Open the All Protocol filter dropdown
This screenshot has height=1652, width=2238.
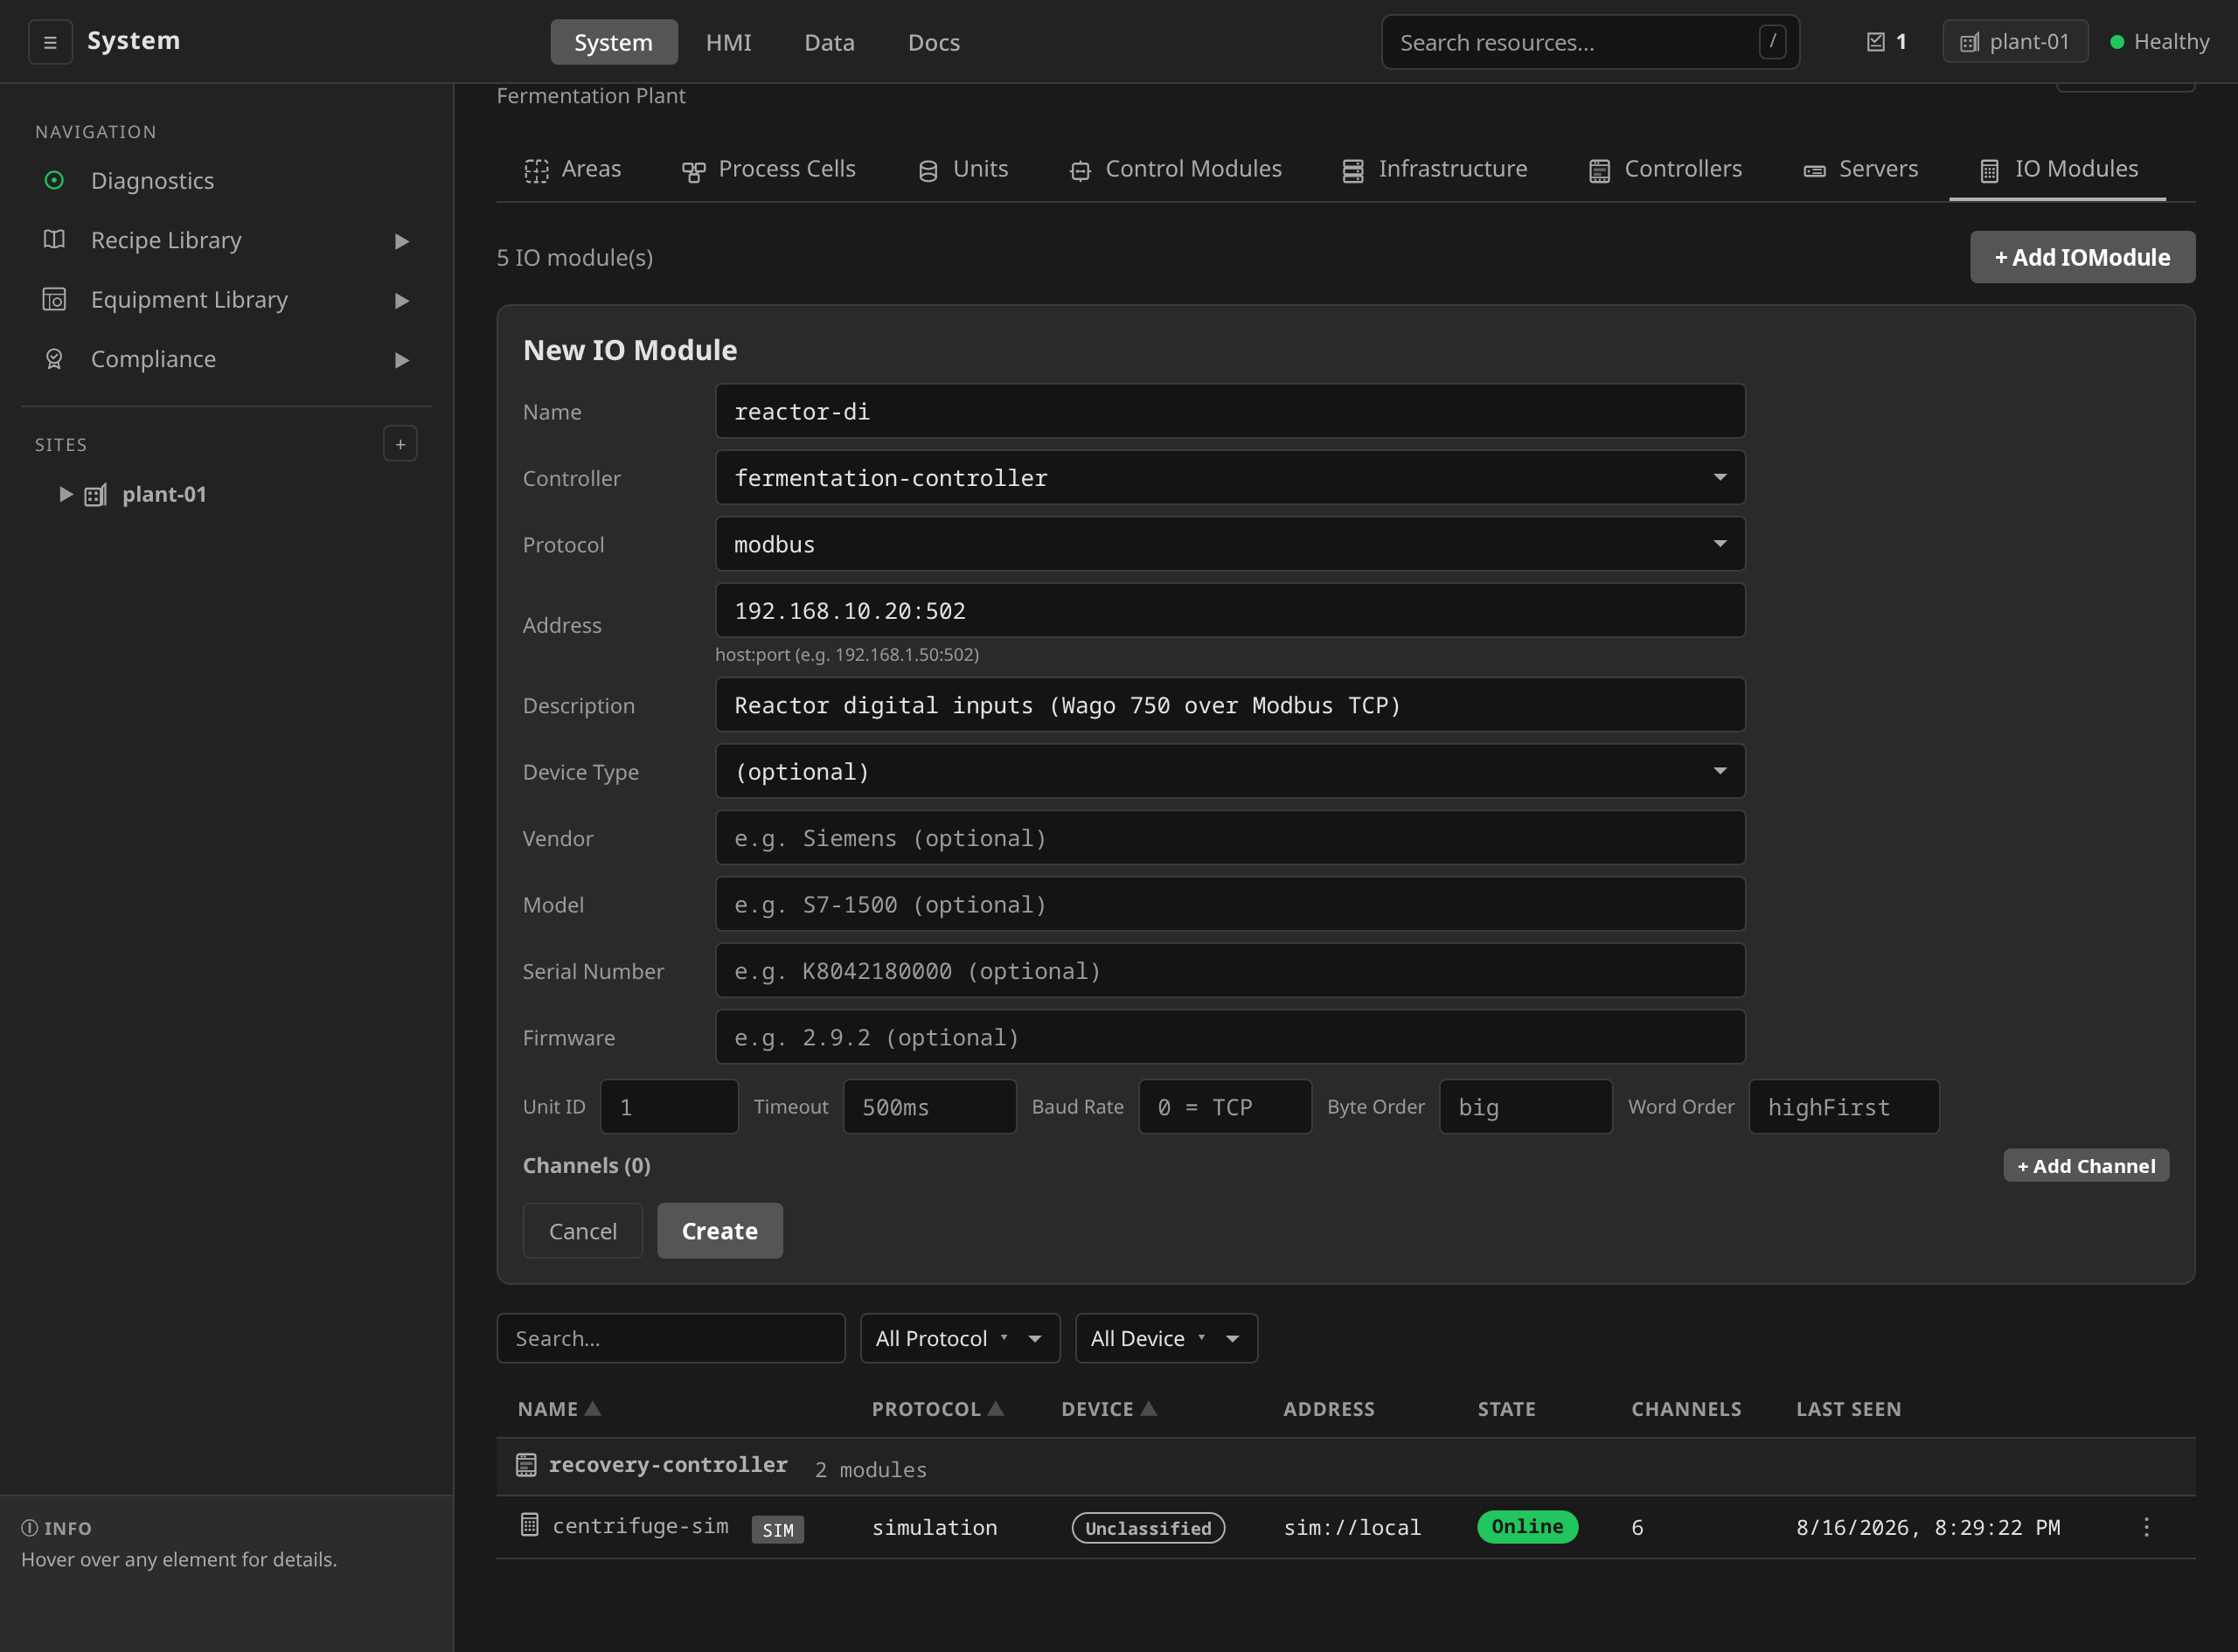(960, 1338)
